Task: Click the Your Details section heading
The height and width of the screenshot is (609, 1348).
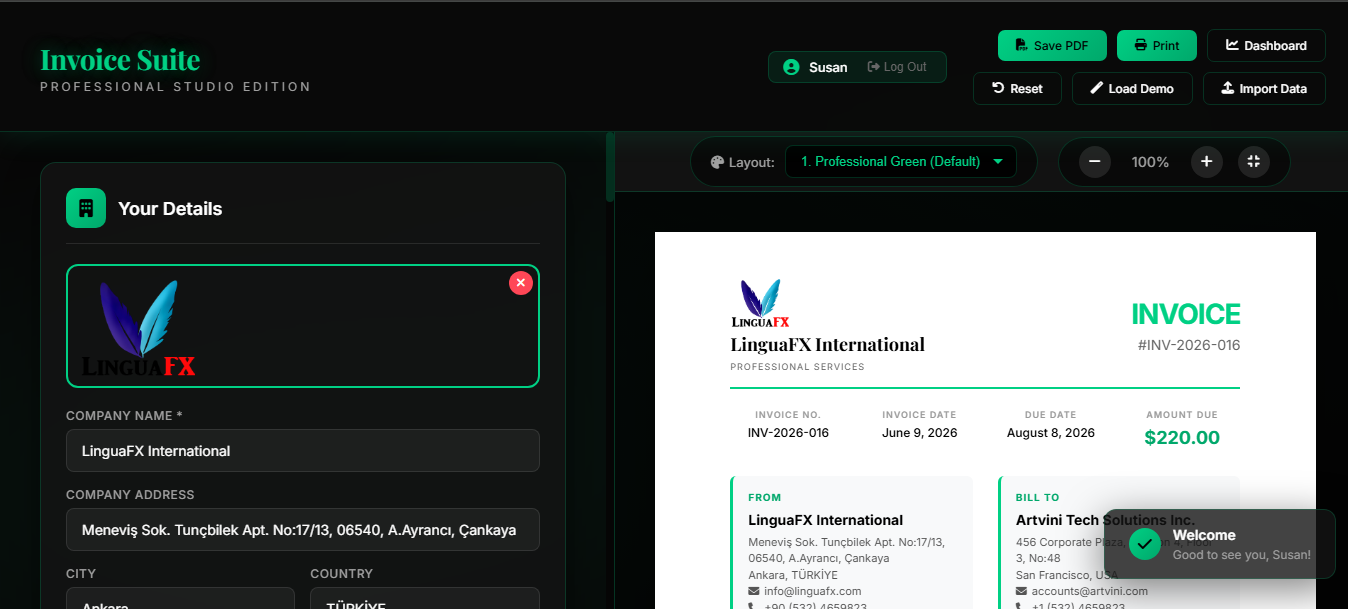Action: [x=170, y=209]
